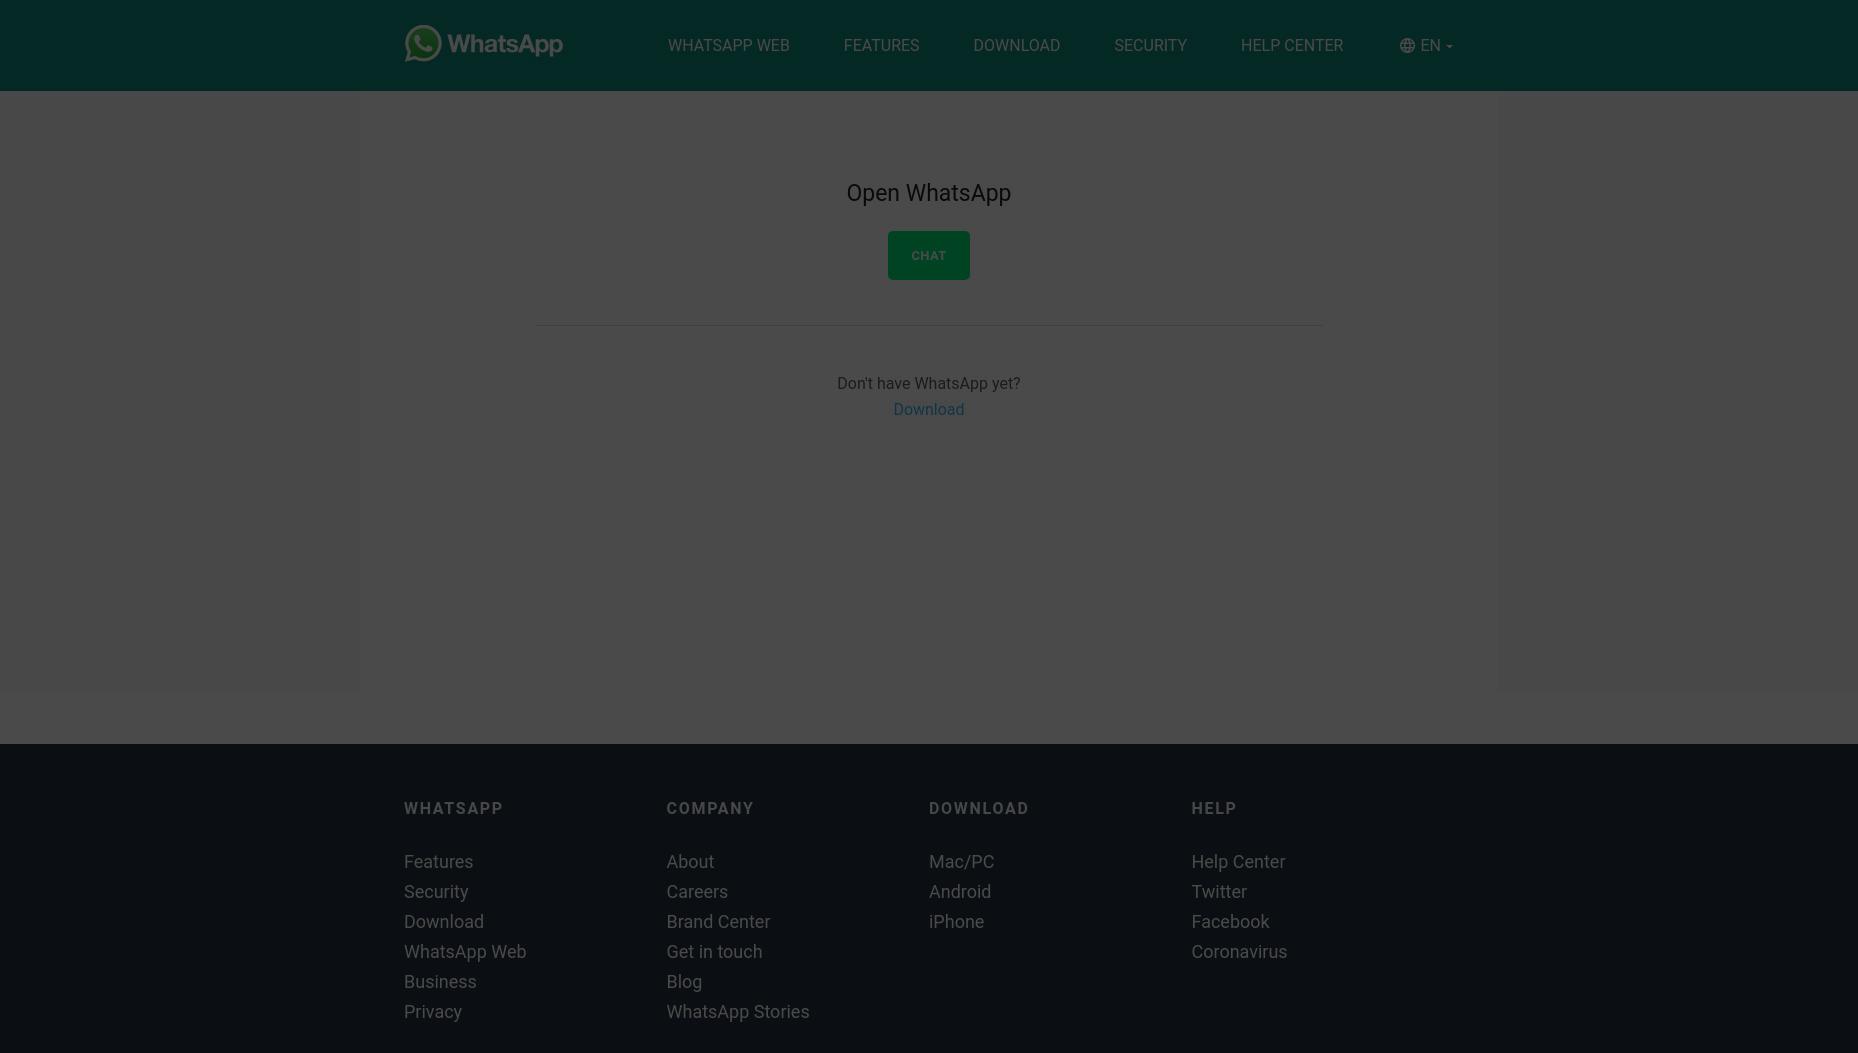Visit the Careers link
The height and width of the screenshot is (1053, 1858).
click(697, 892)
